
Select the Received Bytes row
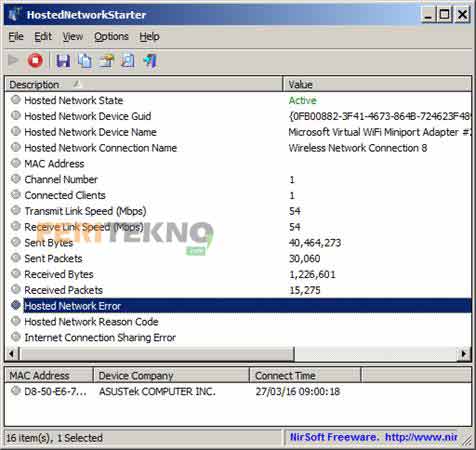pos(238,274)
